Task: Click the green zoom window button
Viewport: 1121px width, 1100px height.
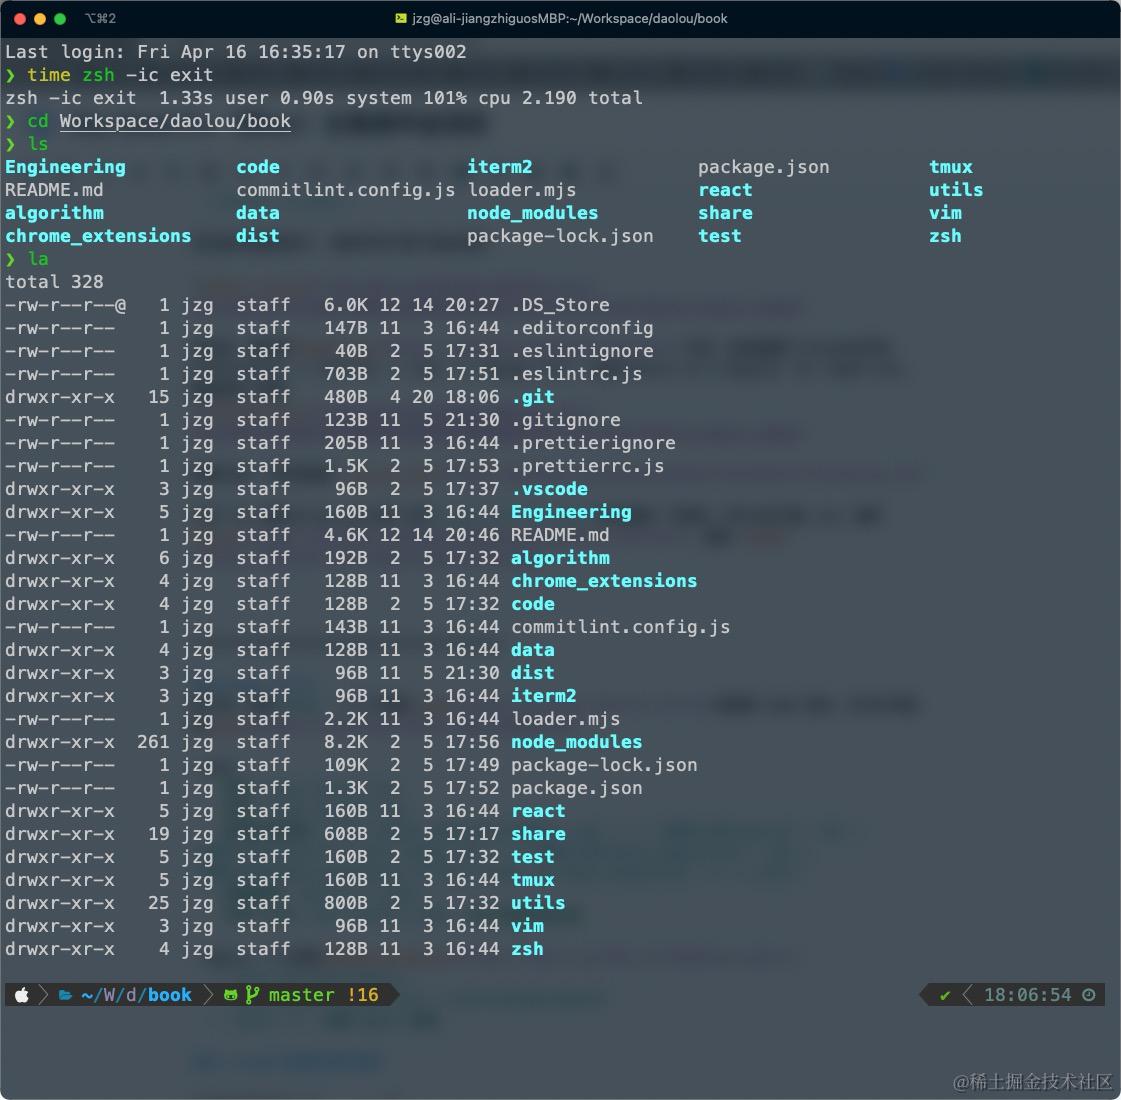Action: coord(60,19)
